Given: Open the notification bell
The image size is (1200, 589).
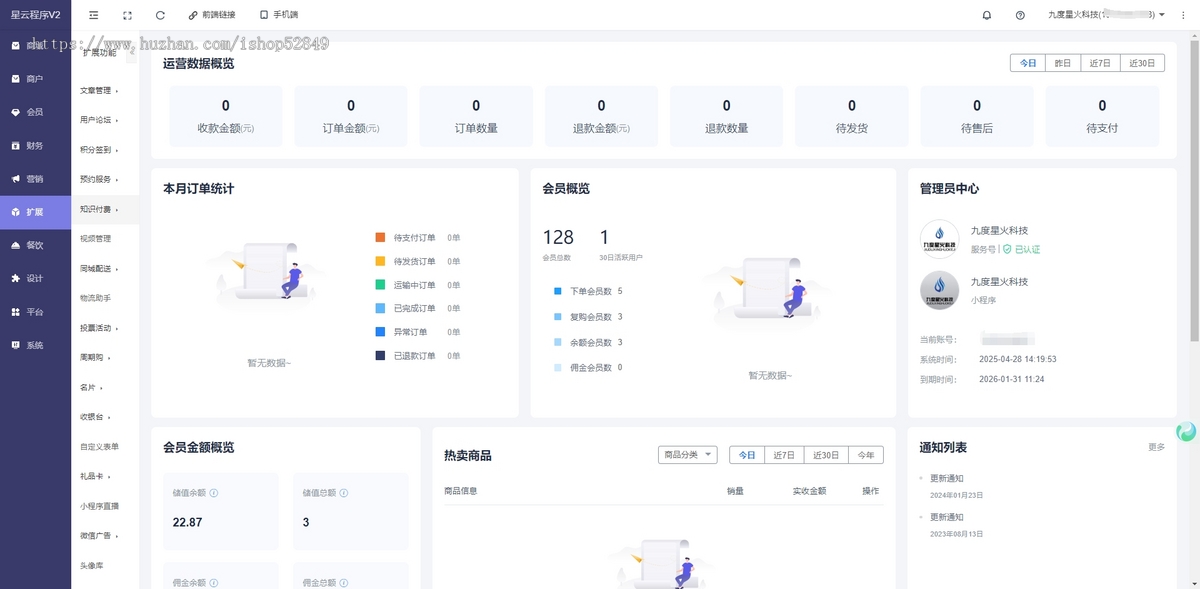Looking at the screenshot, I should point(987,15).
